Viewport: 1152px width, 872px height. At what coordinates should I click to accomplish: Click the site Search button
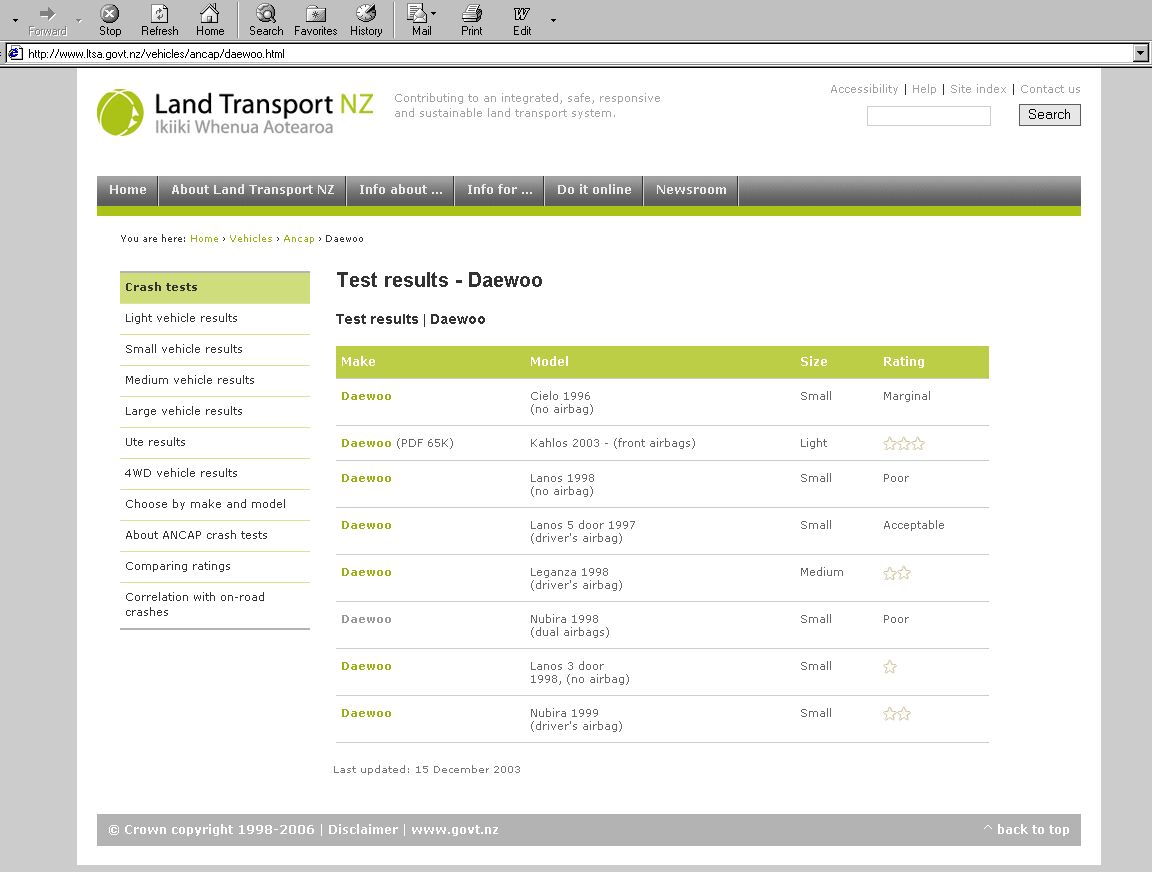coord(1049,115)
